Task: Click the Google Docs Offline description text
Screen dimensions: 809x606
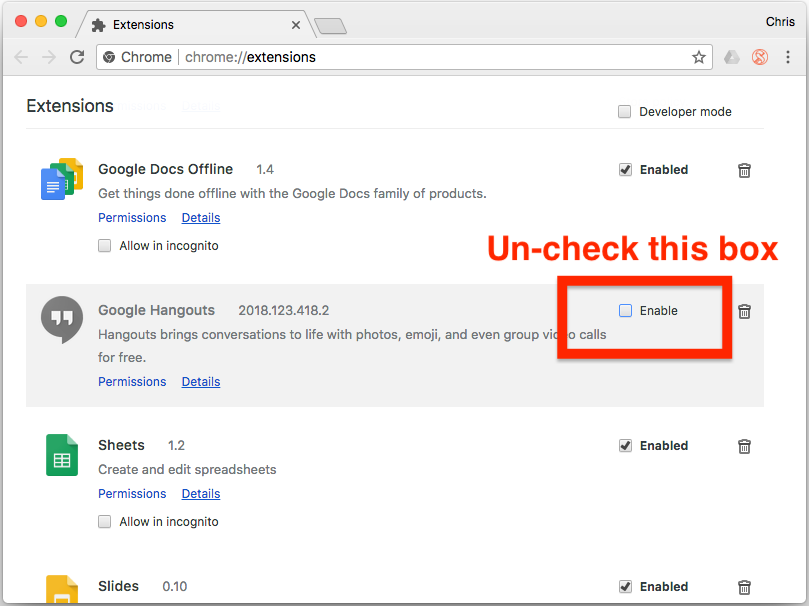Action: coord(292,193)
